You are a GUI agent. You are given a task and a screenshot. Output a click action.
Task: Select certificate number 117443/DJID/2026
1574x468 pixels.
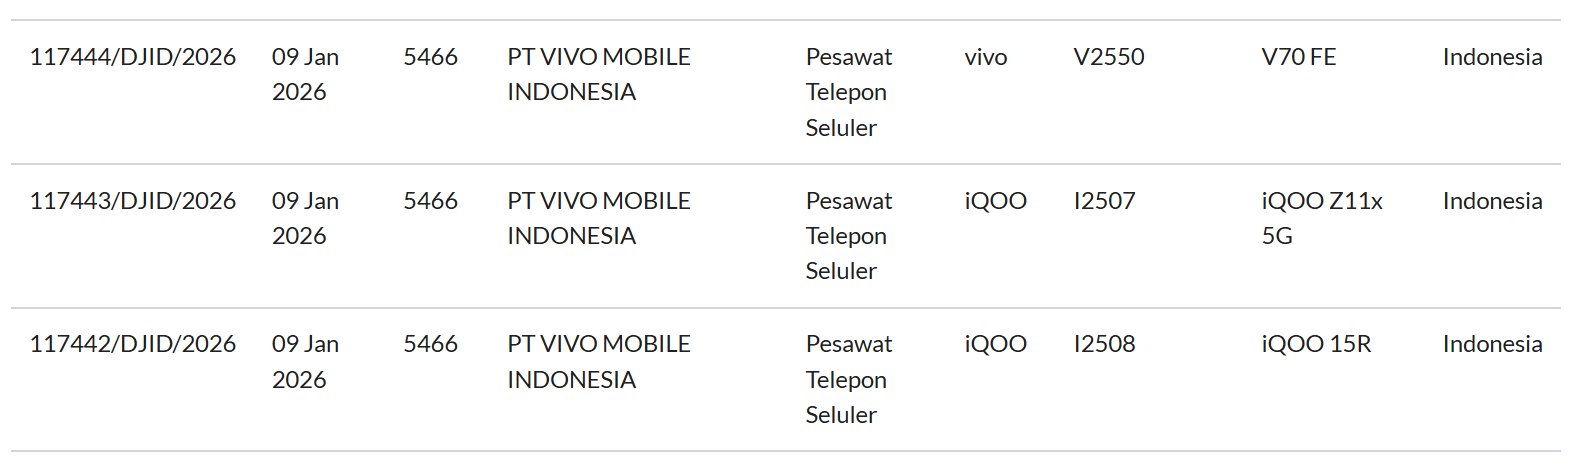tap(133, 201)
